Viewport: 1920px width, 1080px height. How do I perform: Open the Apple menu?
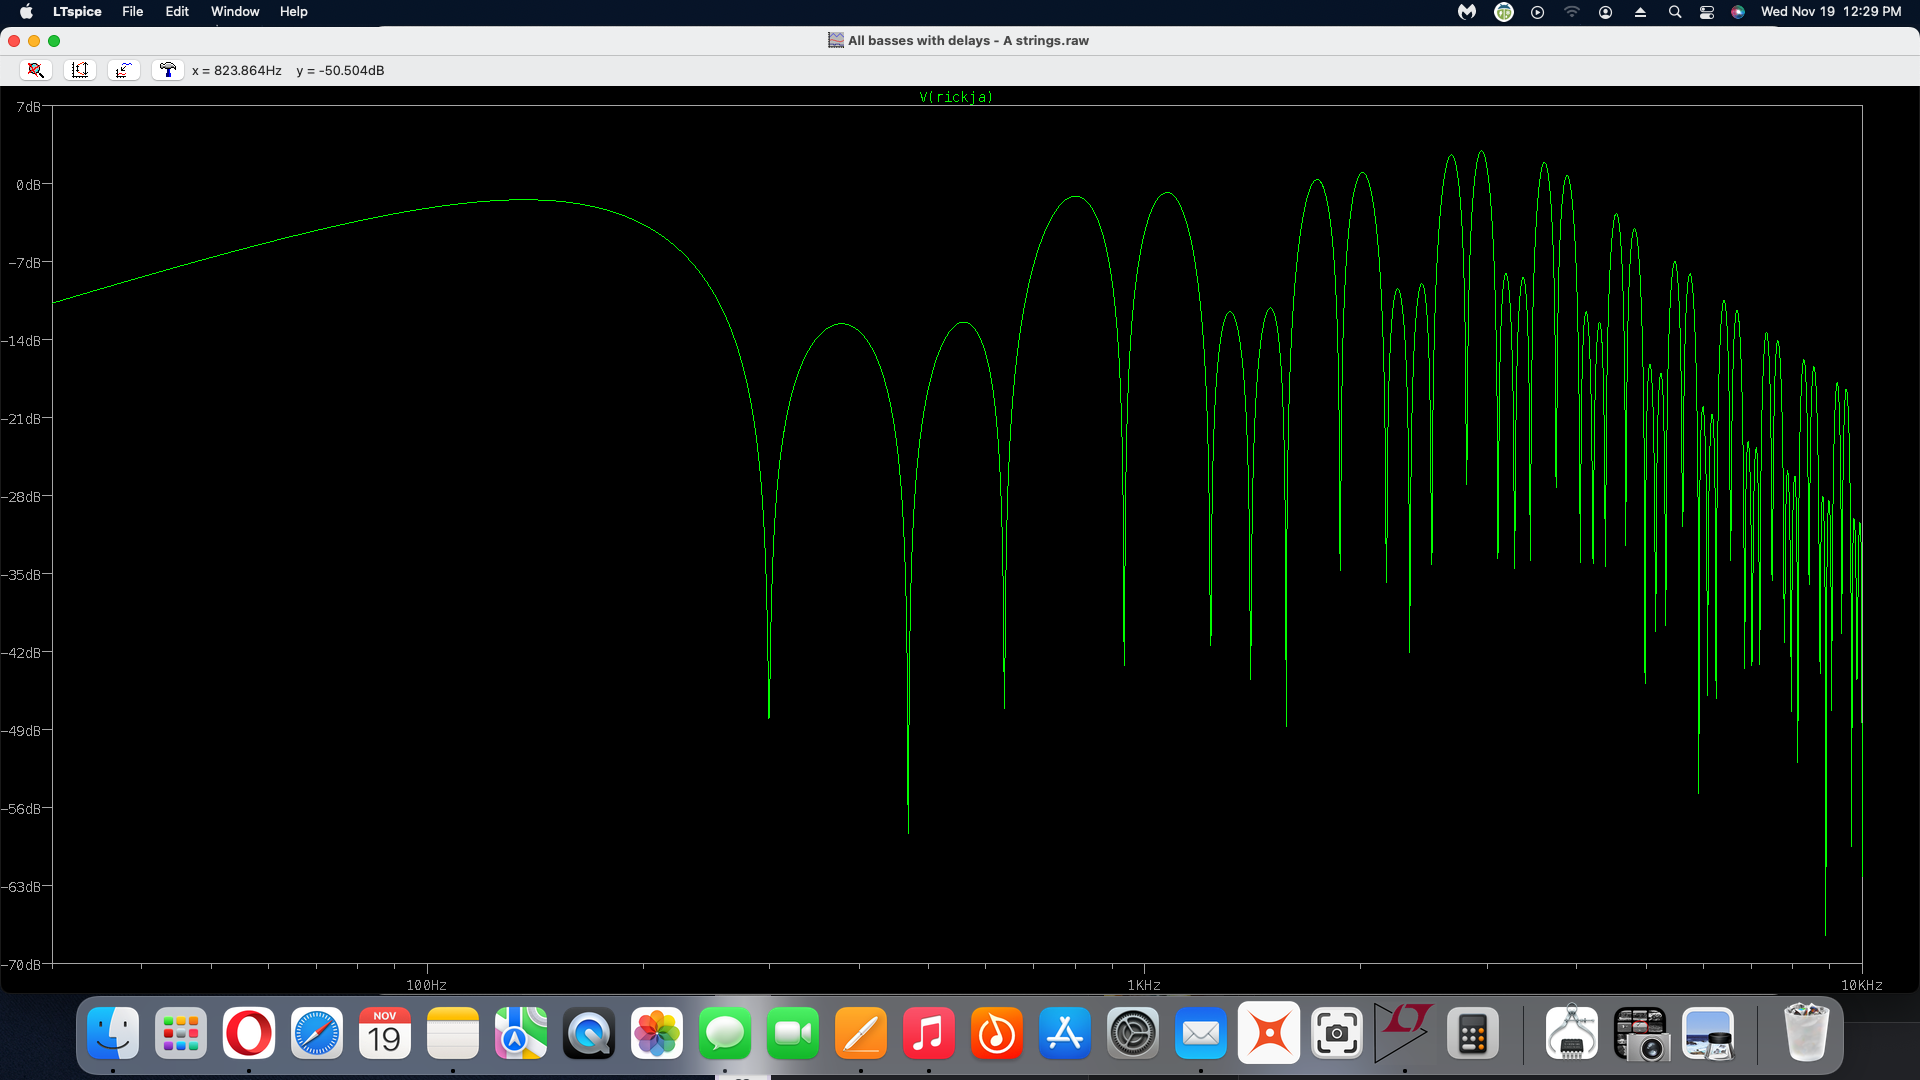point(27,12)
